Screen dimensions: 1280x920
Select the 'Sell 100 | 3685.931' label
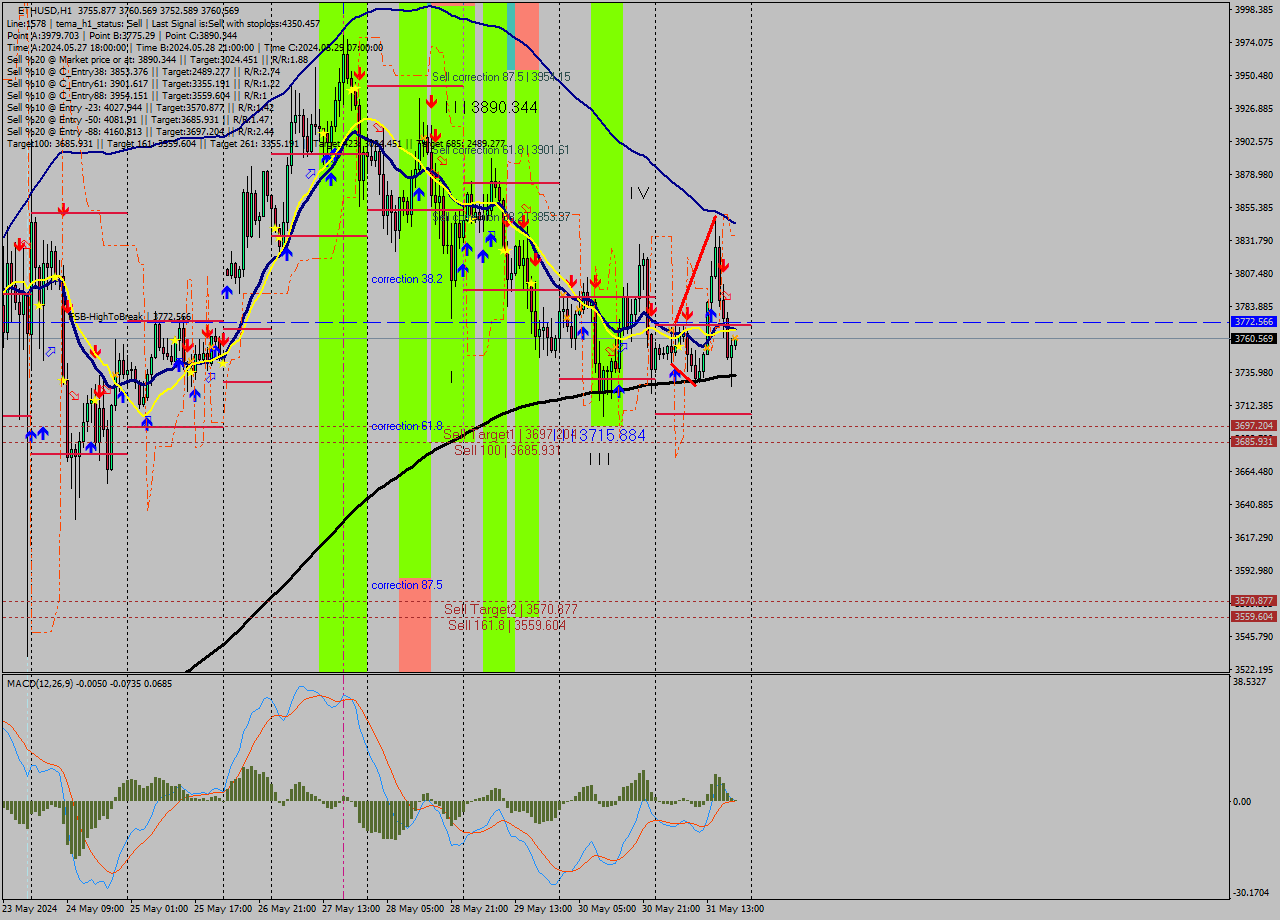tap(510, 451)
